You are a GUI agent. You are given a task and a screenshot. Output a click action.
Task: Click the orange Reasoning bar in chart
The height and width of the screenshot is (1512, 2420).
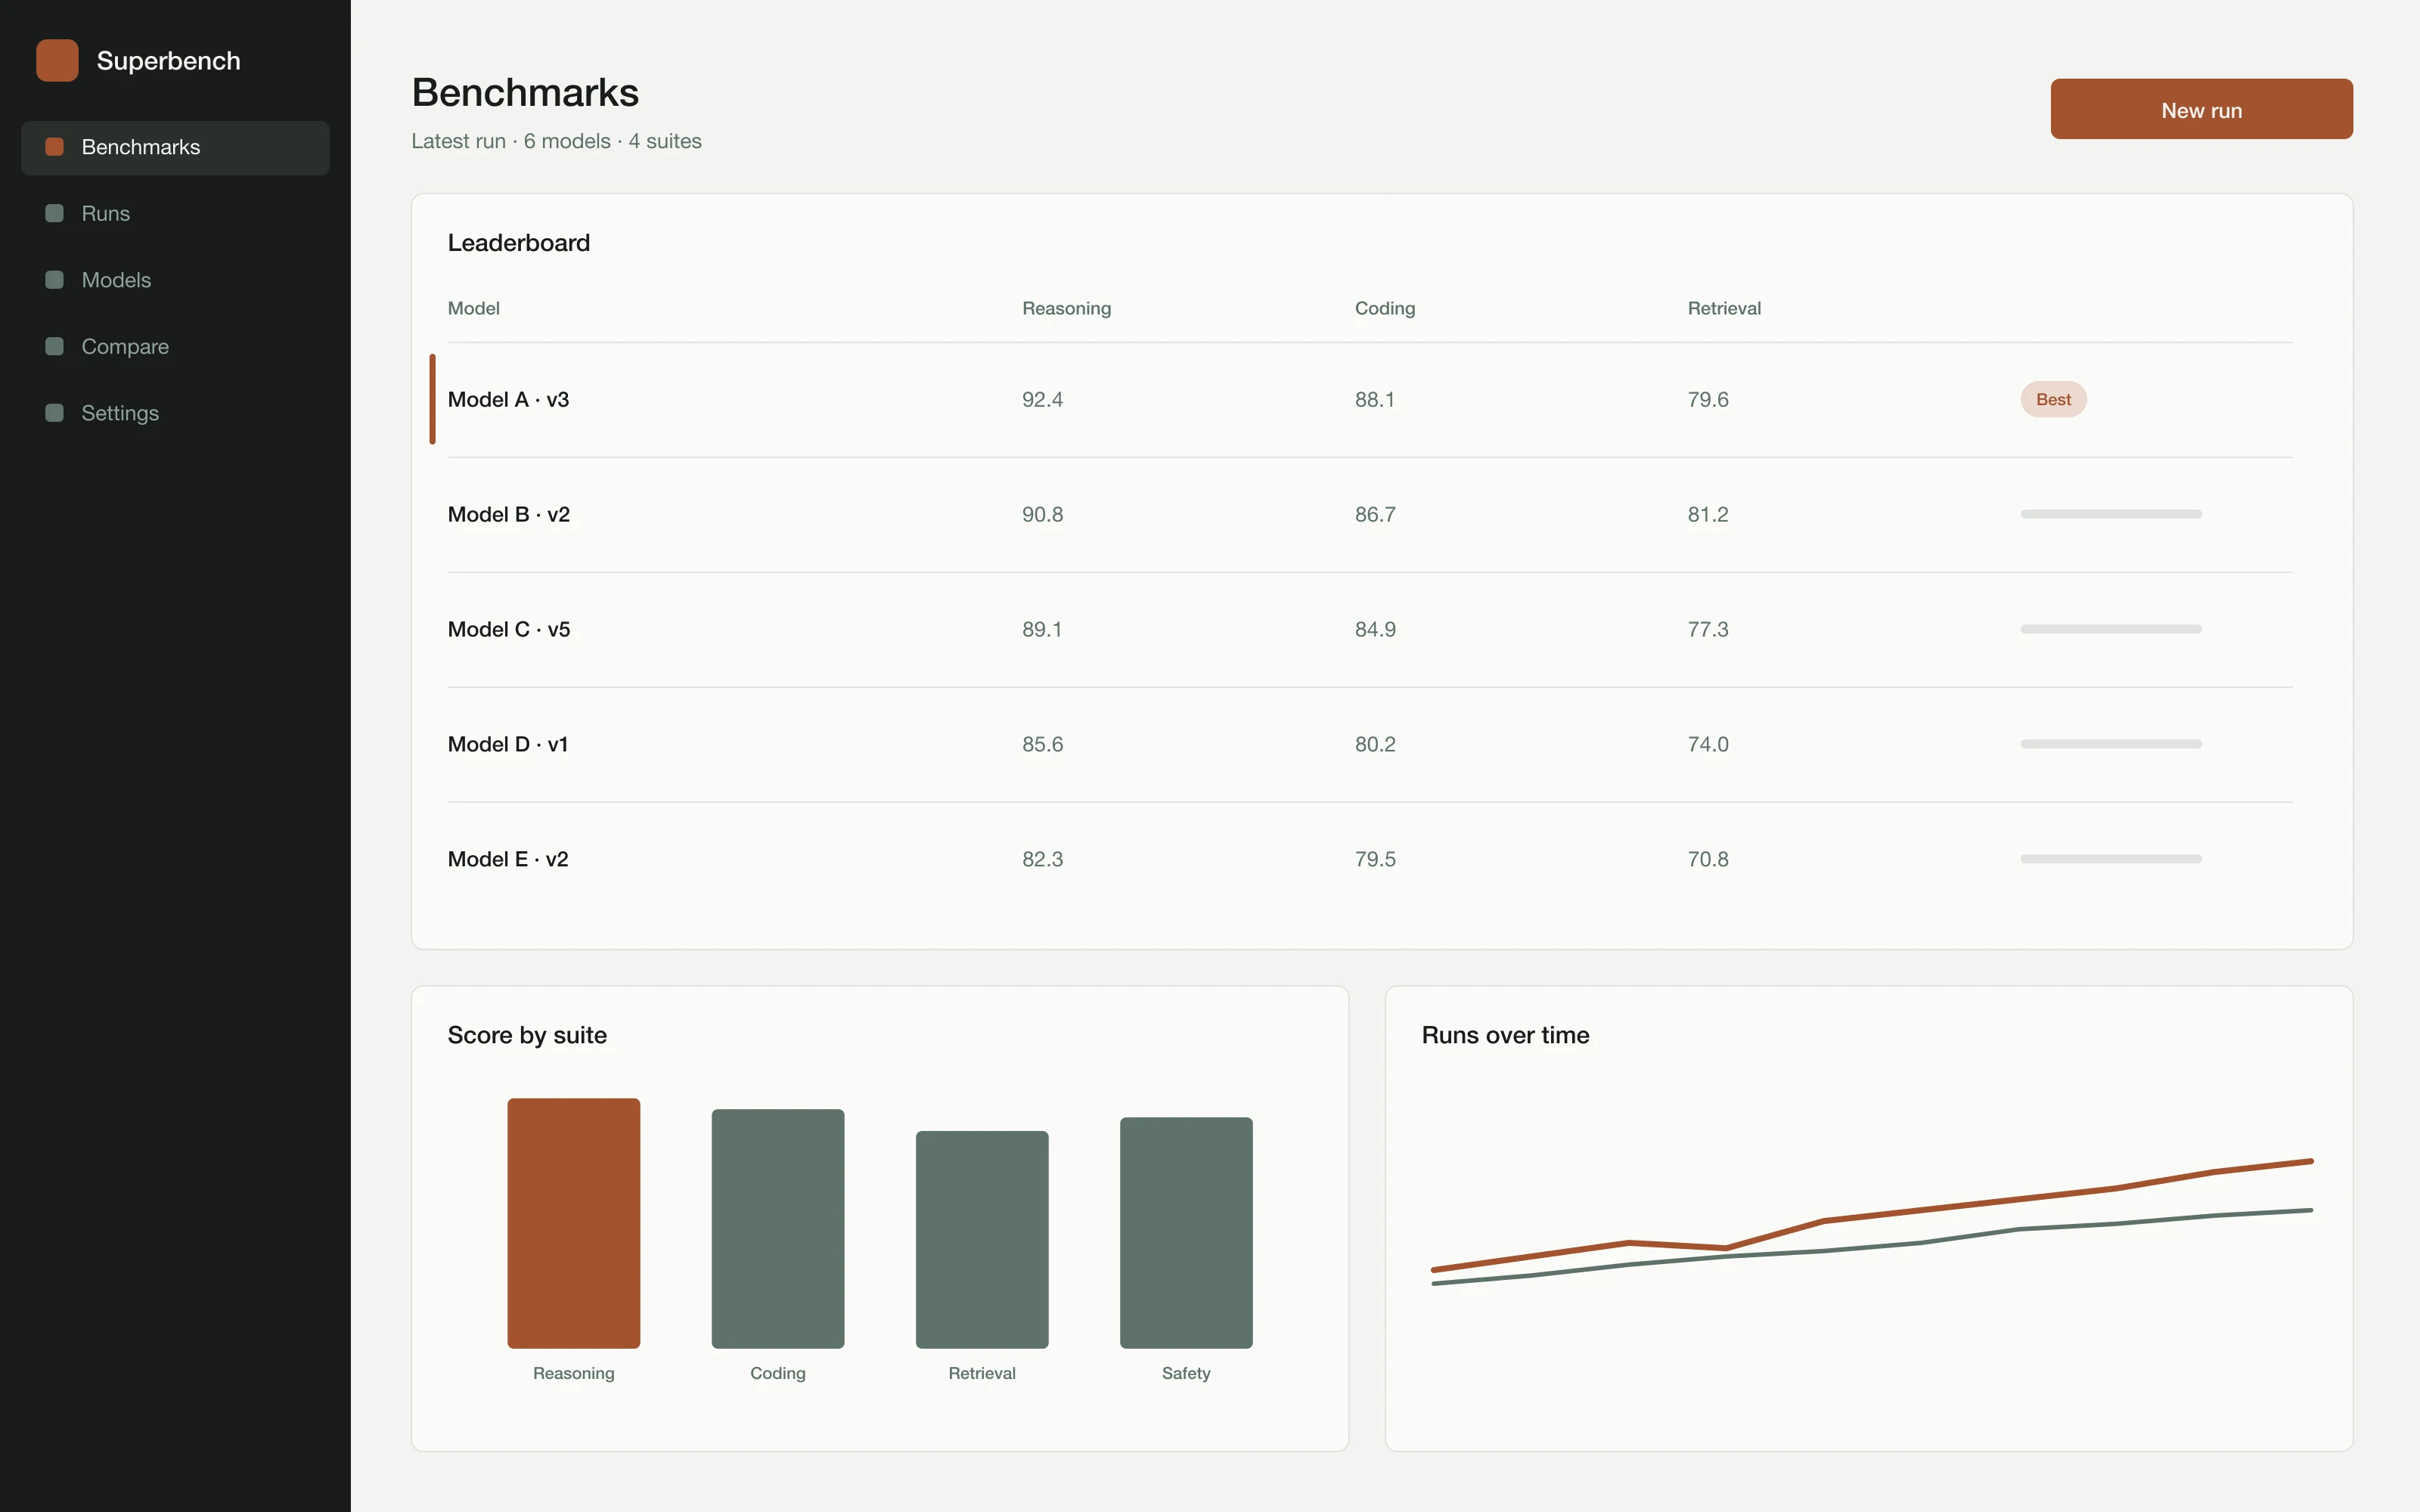pos(574,1223)
